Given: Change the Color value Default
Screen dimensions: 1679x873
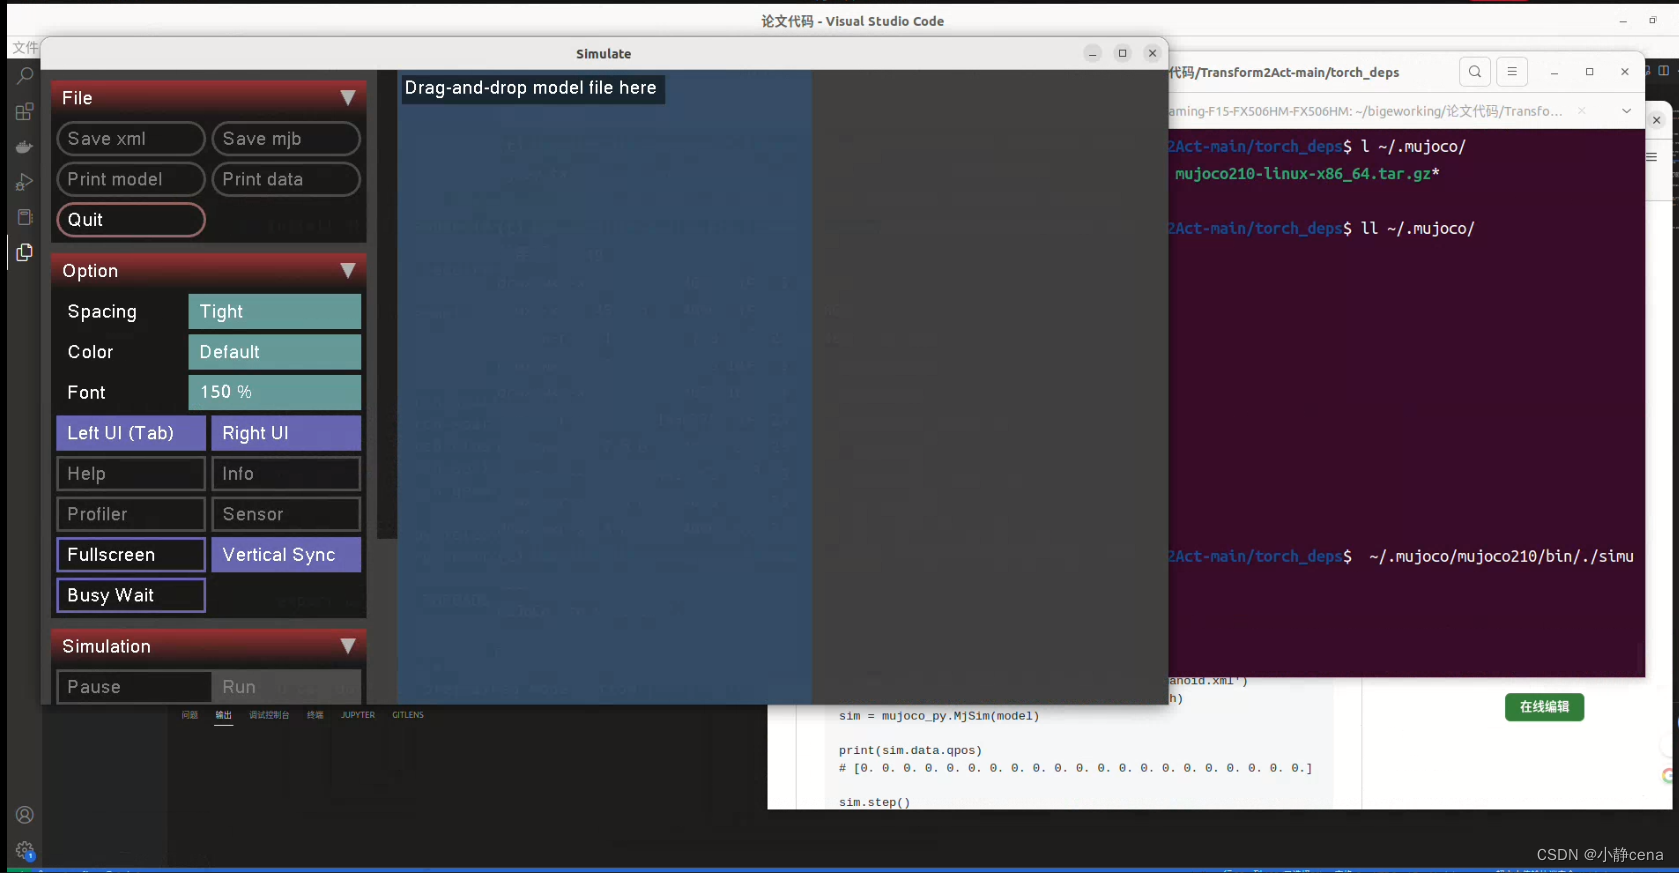Looking at the screenshot, I should [x=274, y=352].
